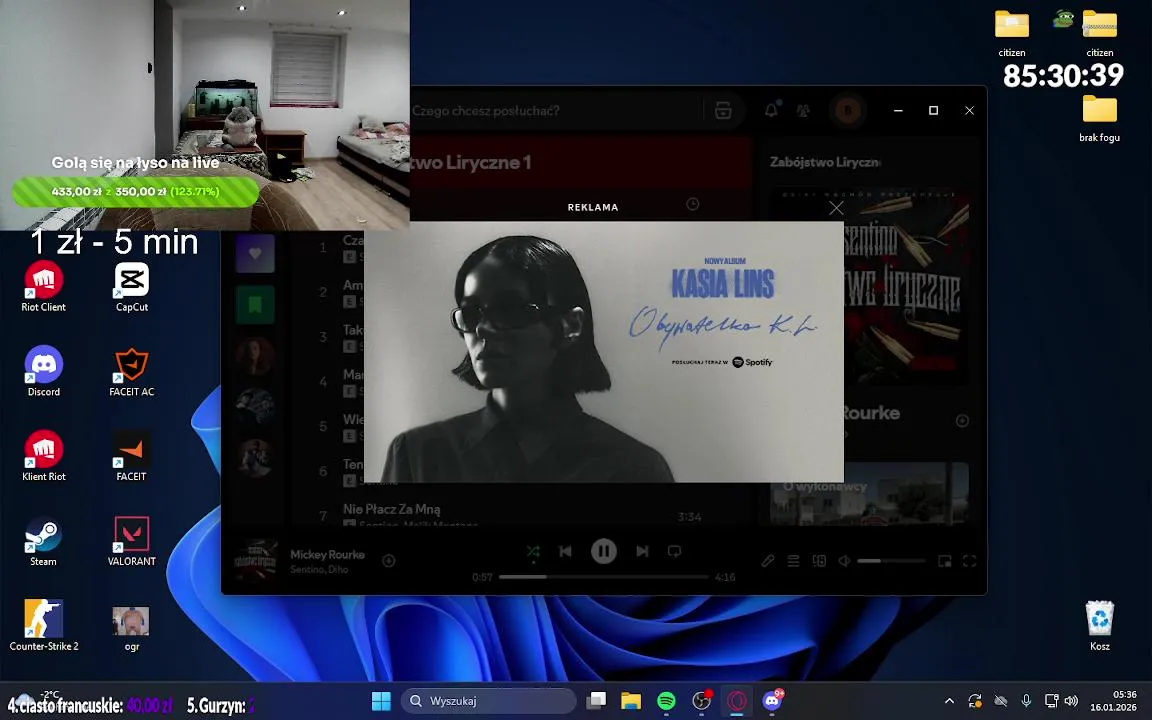
Task: Skip to previous track in Spotify
Action: (566, 551)
